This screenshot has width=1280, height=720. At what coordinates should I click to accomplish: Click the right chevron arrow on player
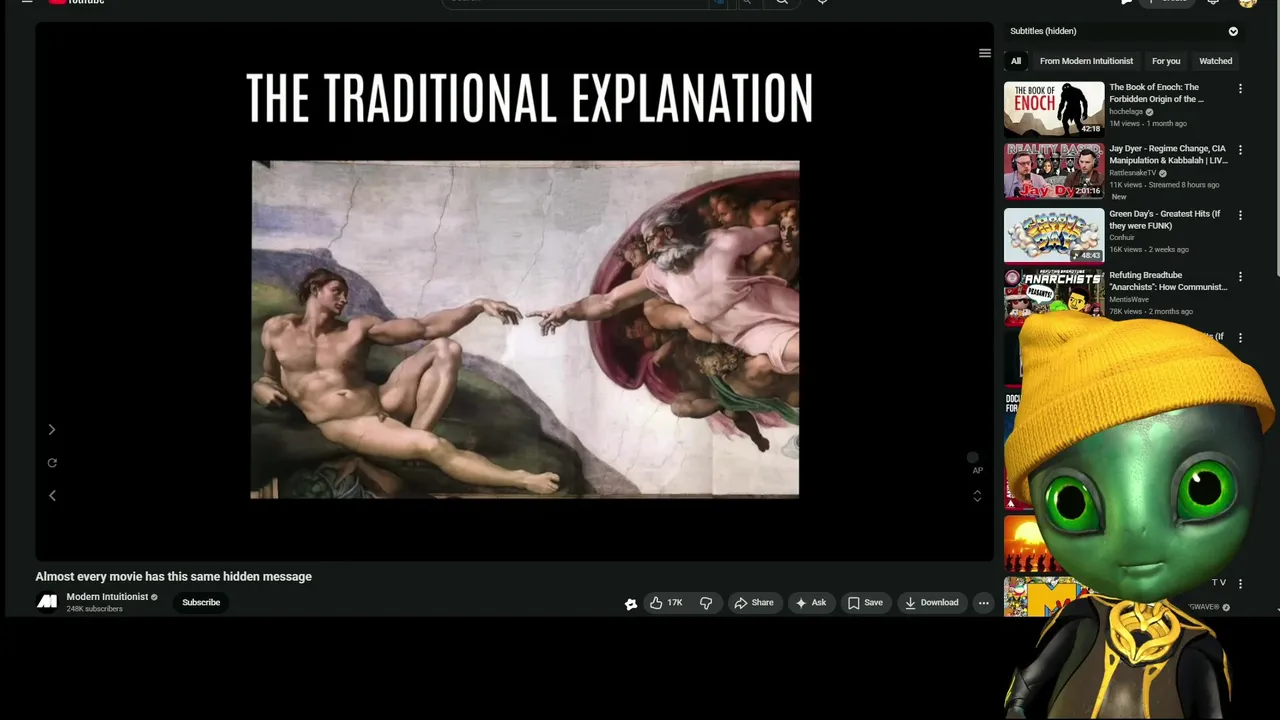[52, 429]
